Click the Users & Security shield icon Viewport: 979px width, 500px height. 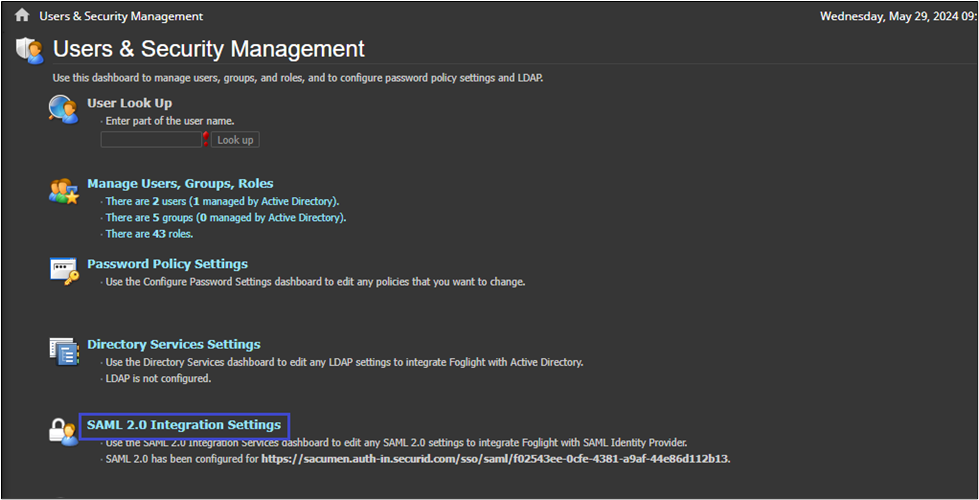tap(30, 49)
